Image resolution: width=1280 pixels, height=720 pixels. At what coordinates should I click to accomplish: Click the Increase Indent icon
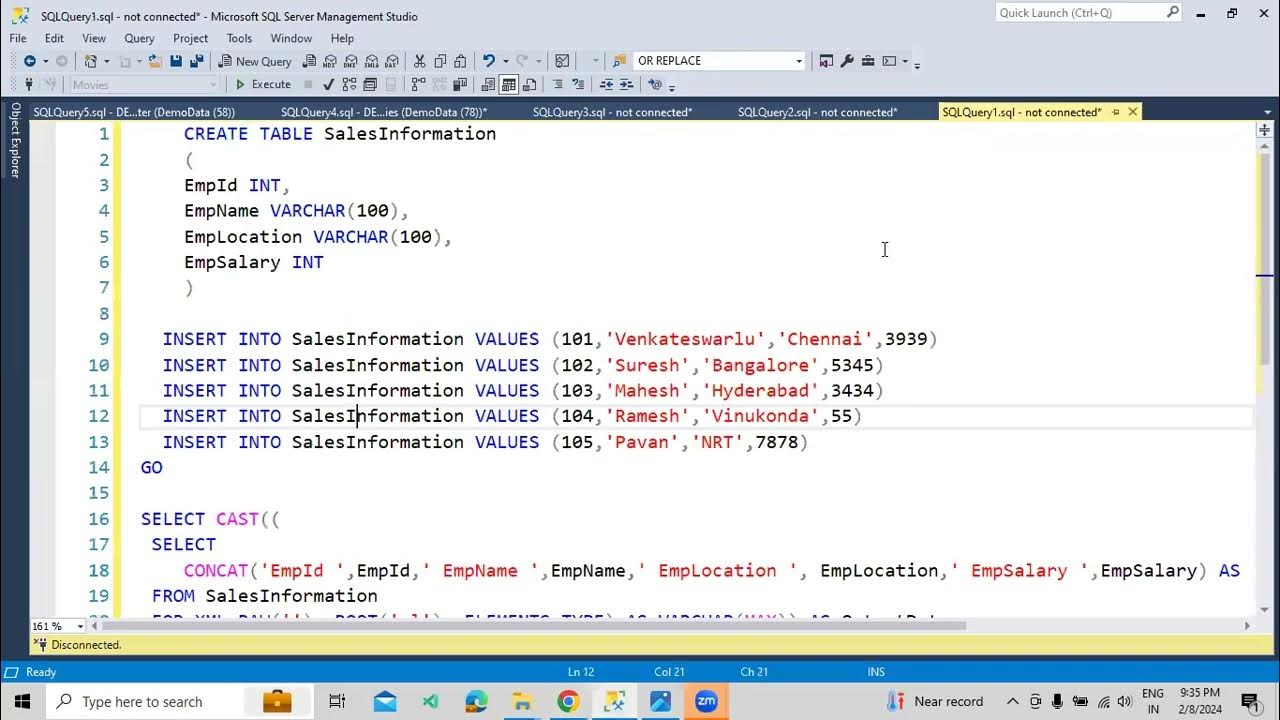point(627,84)
